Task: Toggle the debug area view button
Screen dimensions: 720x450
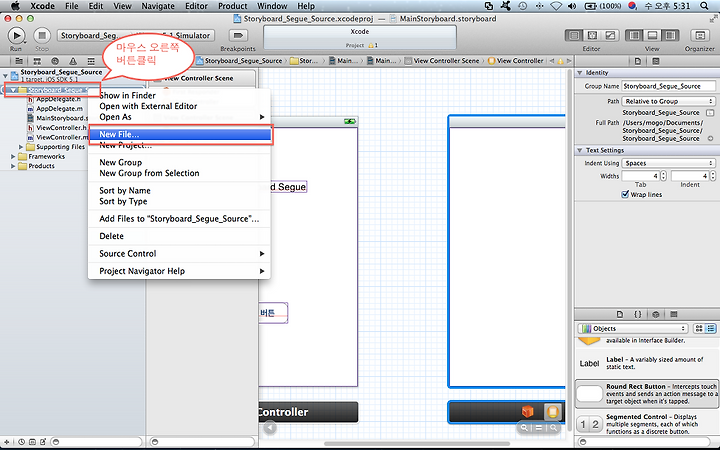Action: [x=652, y=35]
